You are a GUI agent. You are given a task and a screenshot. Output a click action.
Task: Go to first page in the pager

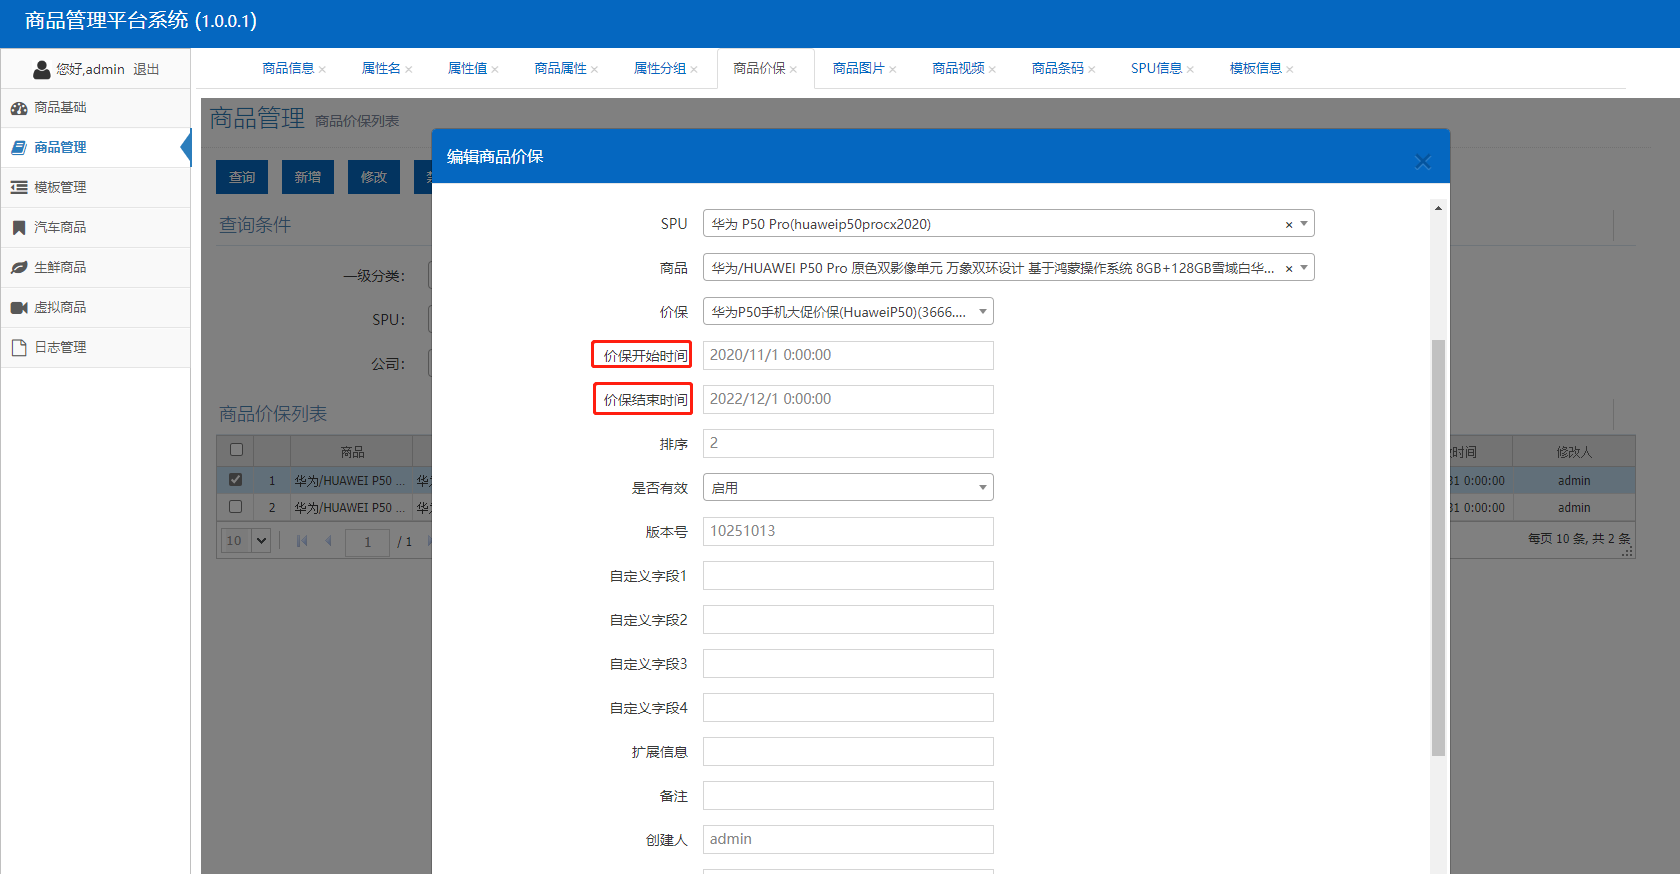click(302, 541)
